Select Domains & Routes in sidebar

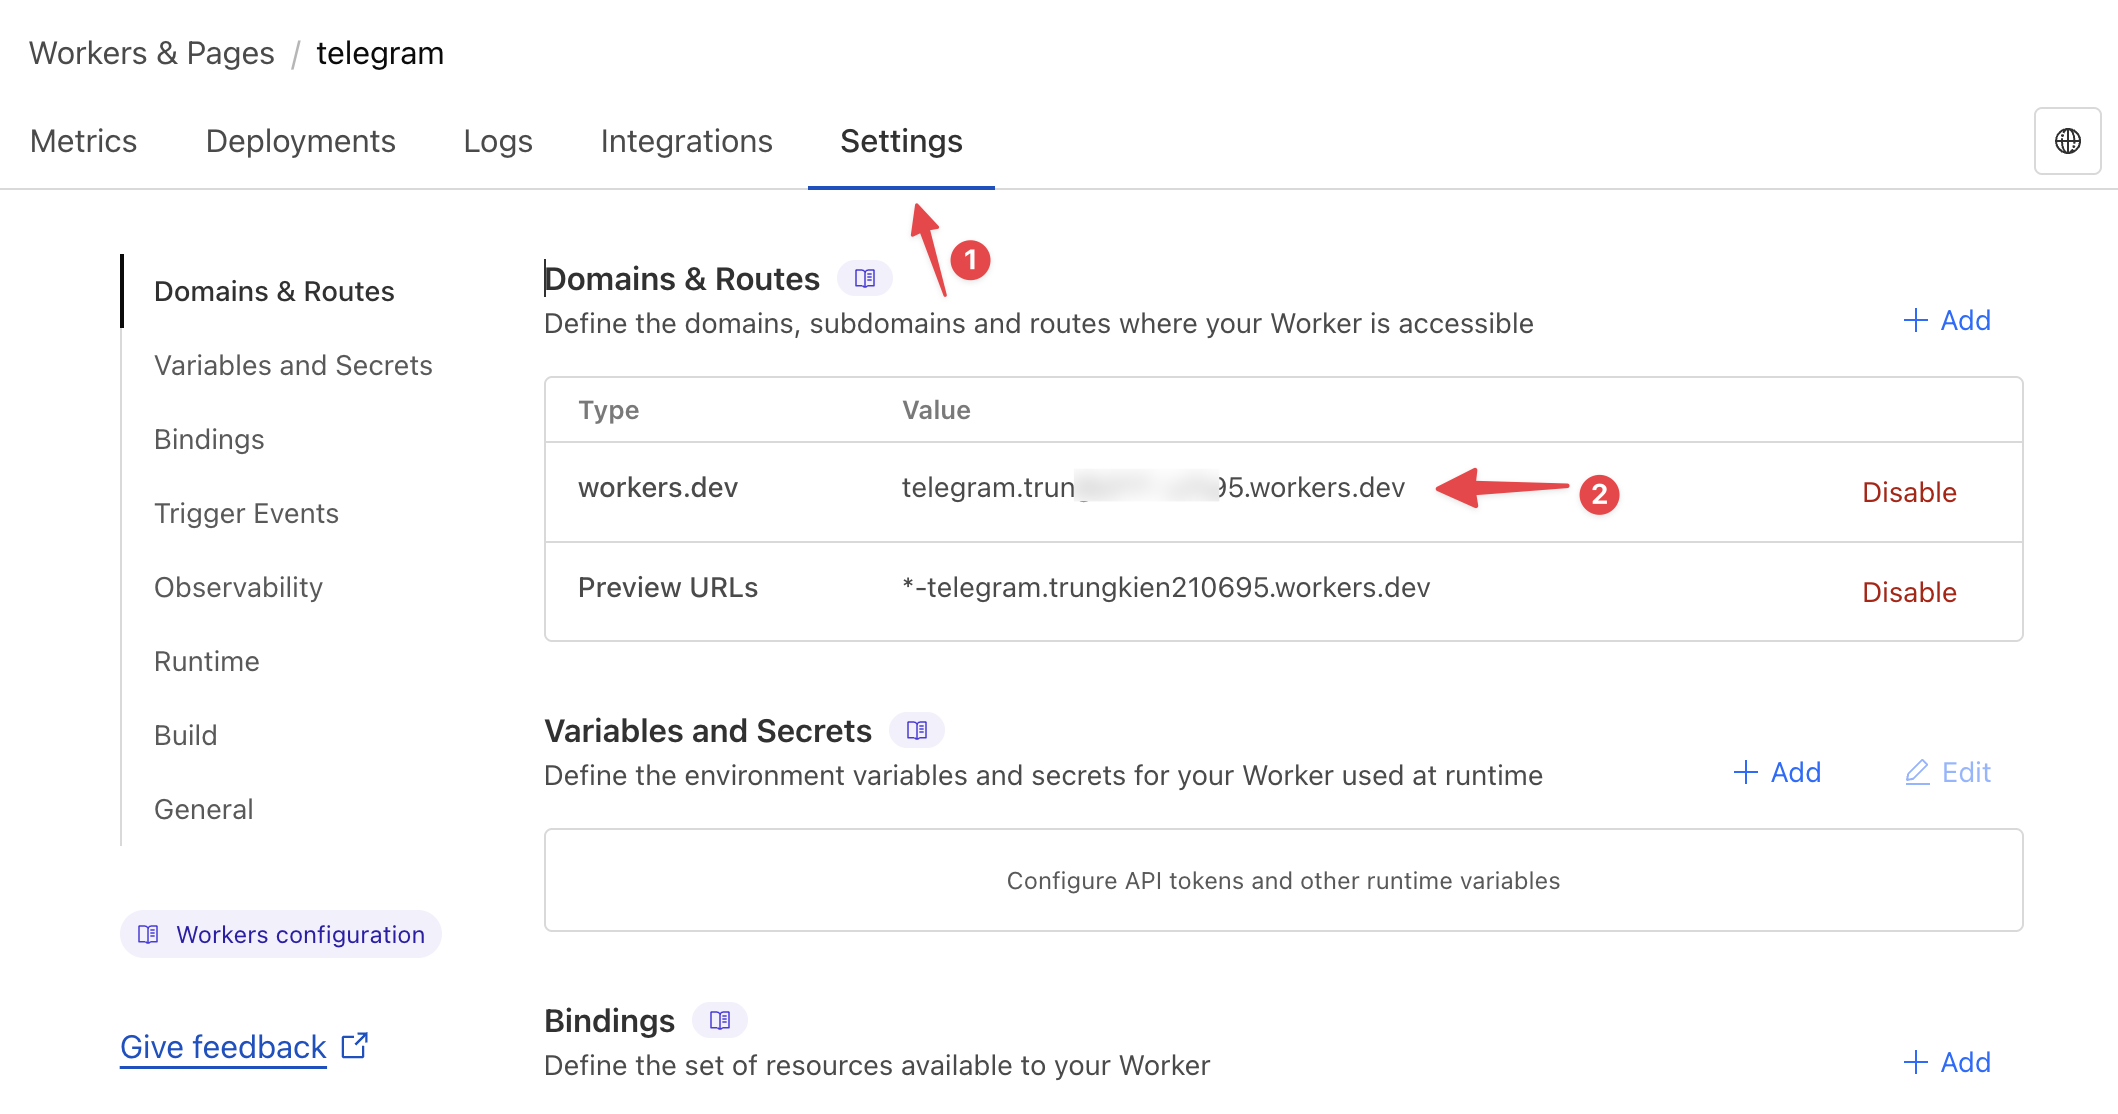[274, 291]
